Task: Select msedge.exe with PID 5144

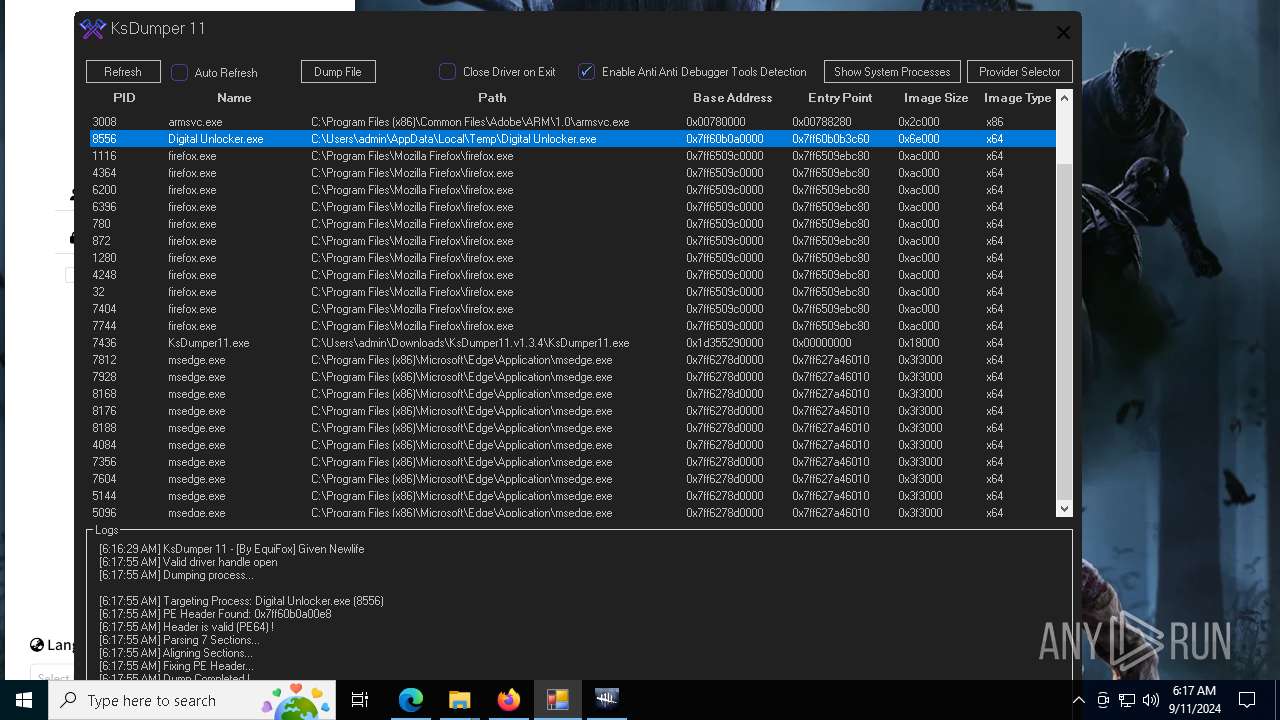Action: (572, 496)
